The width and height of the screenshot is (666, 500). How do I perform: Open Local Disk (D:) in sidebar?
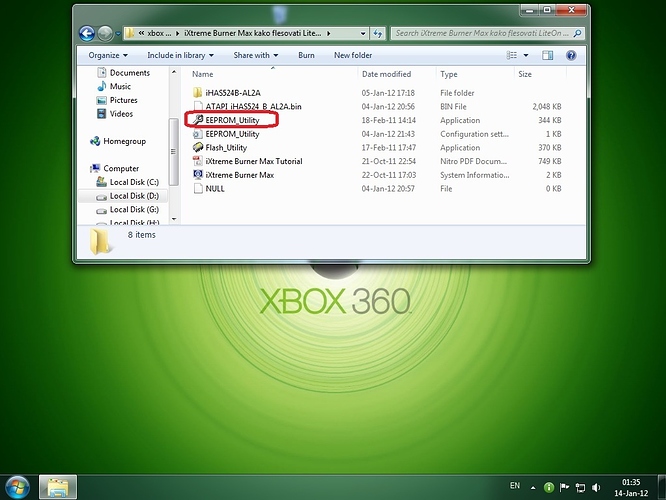(x=134, y=195)
